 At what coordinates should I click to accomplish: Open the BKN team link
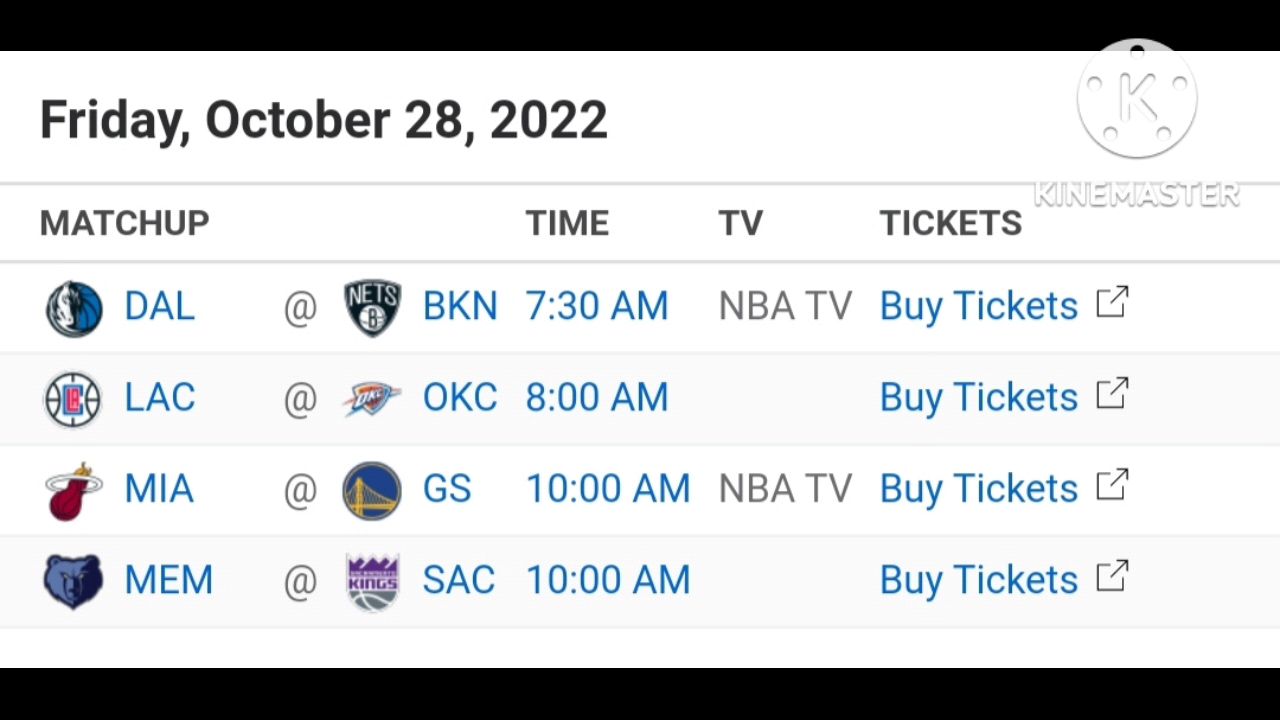[x=460, y=307]
